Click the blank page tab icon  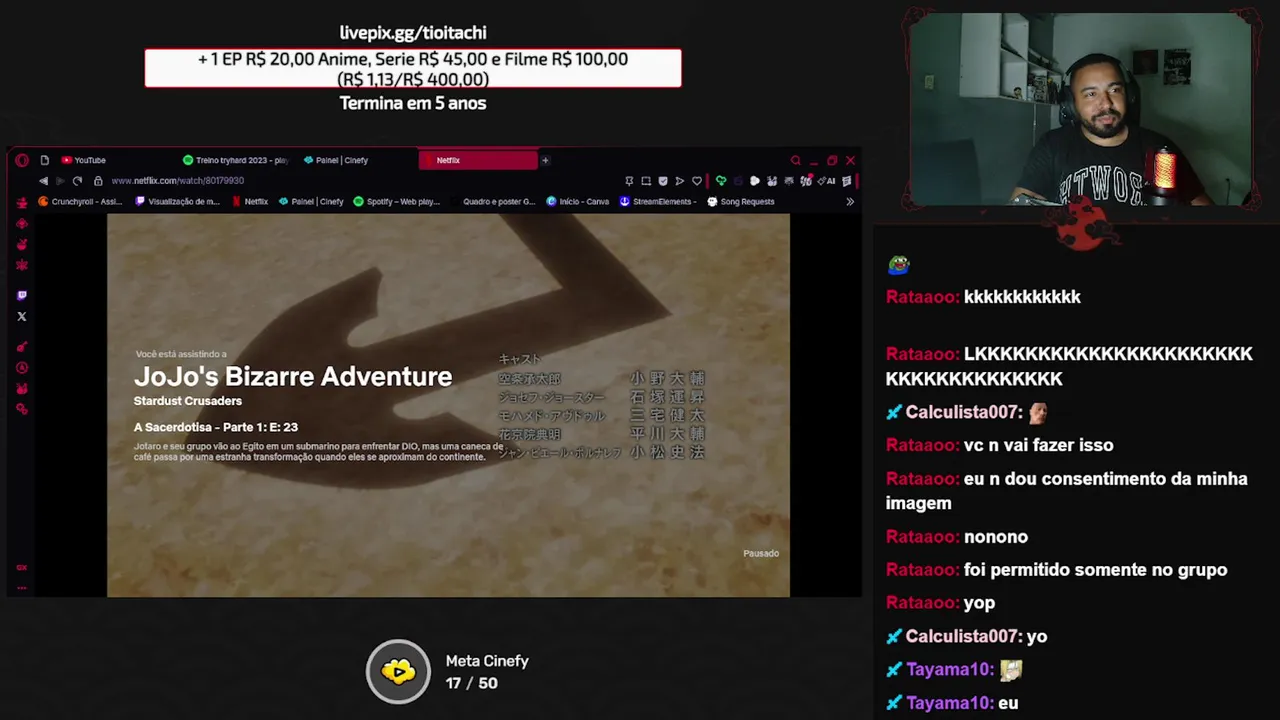click(44, 160)
